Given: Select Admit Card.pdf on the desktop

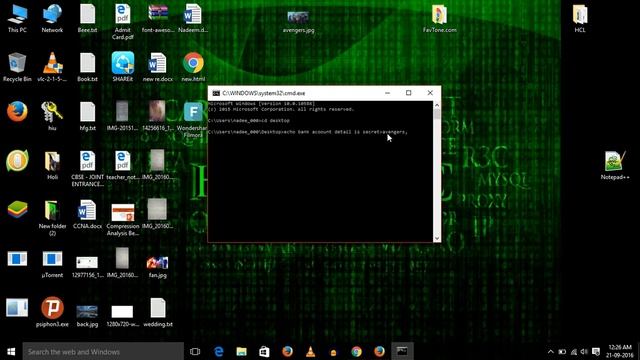Looking at the screenshot, I should click(122, 22).
